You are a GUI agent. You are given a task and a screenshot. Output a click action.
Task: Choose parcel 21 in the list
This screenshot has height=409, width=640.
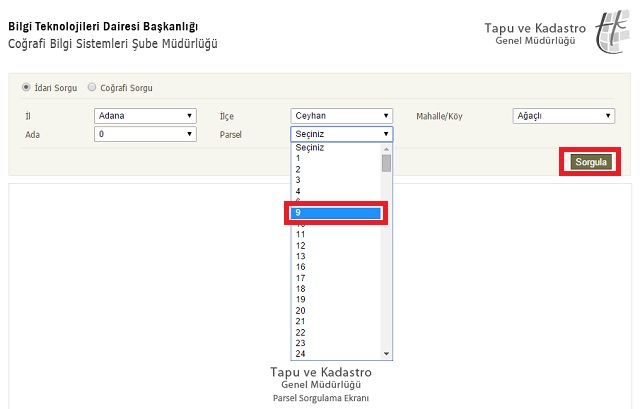[x=336, y=321]
